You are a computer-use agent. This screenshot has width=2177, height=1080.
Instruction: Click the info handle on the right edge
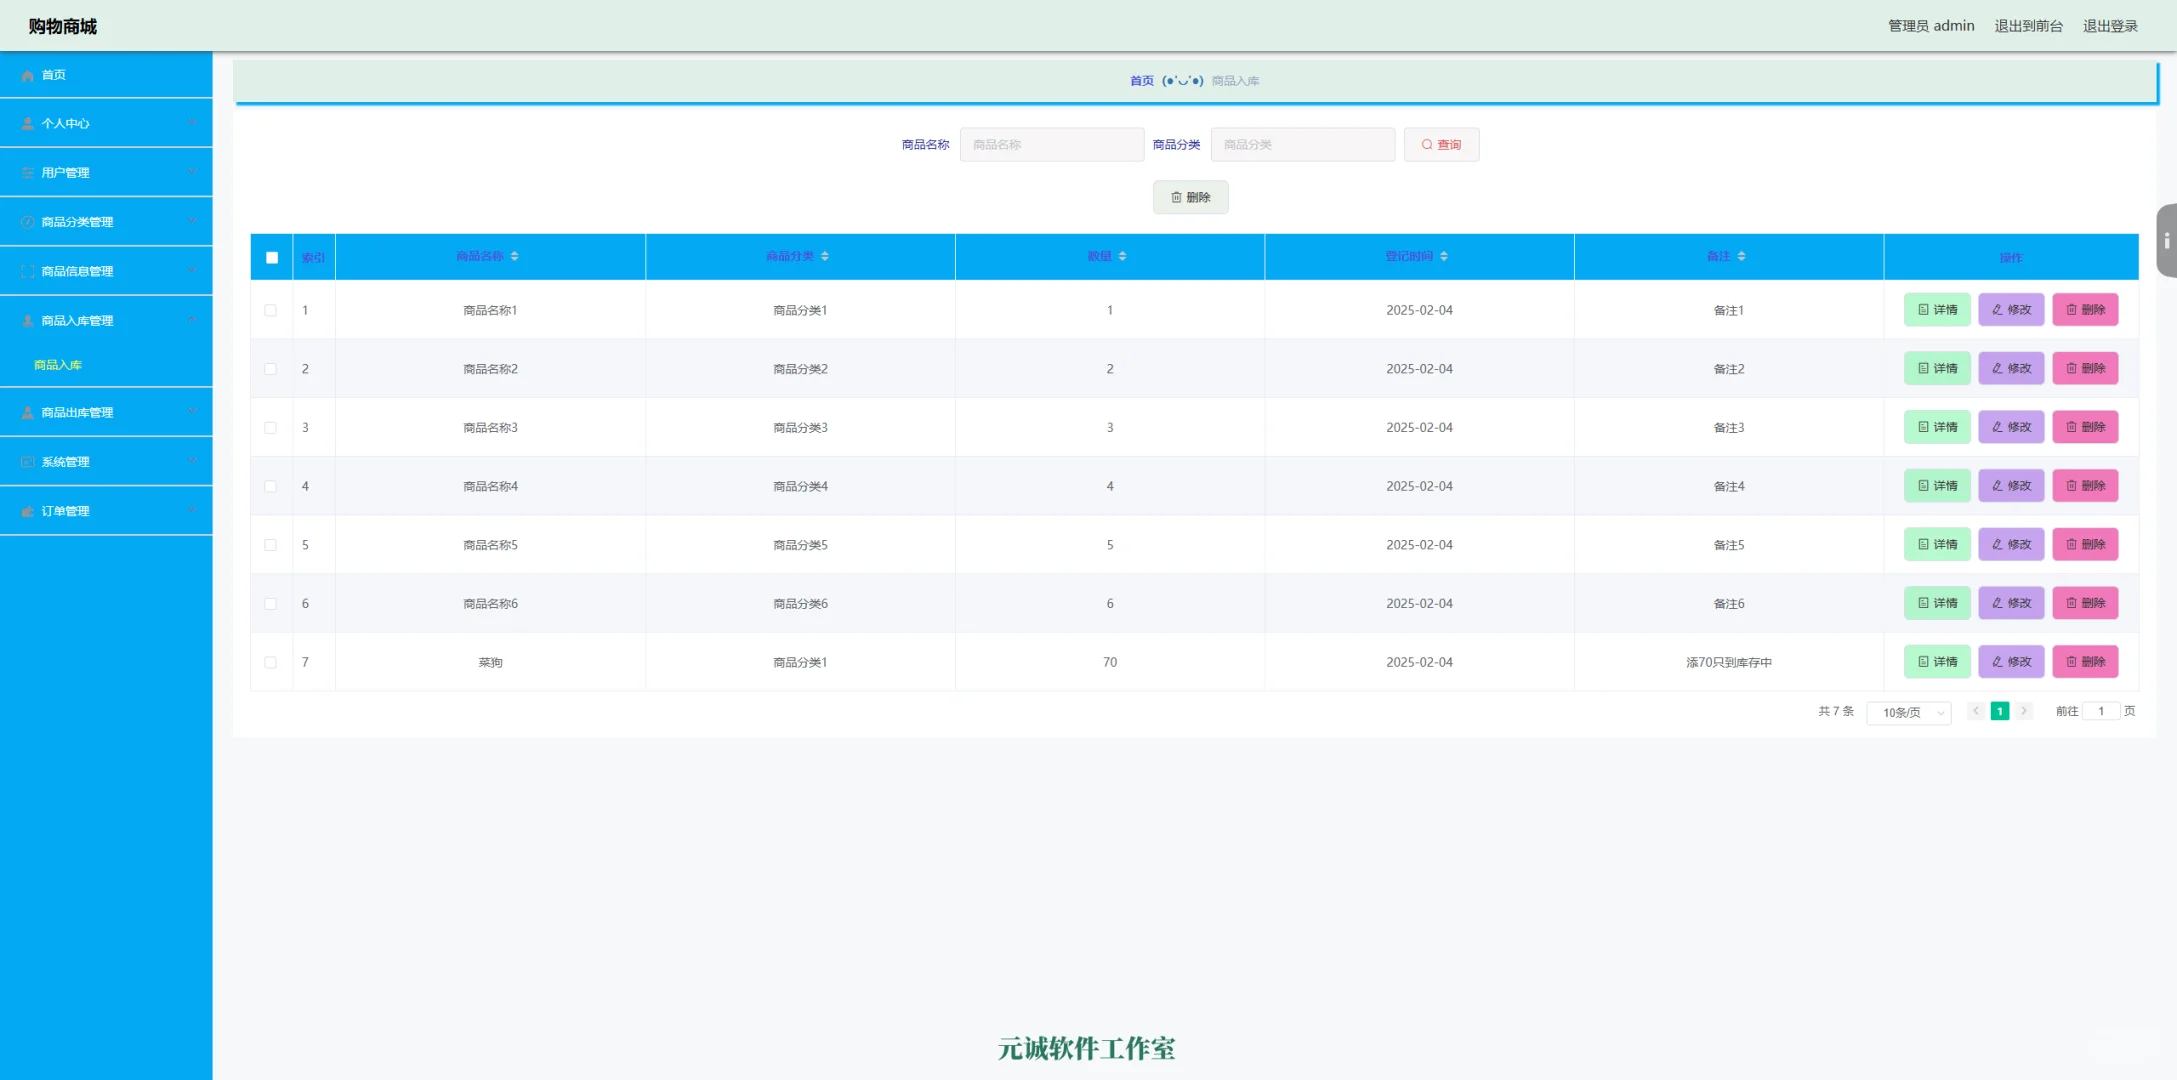pos(2166,241)
